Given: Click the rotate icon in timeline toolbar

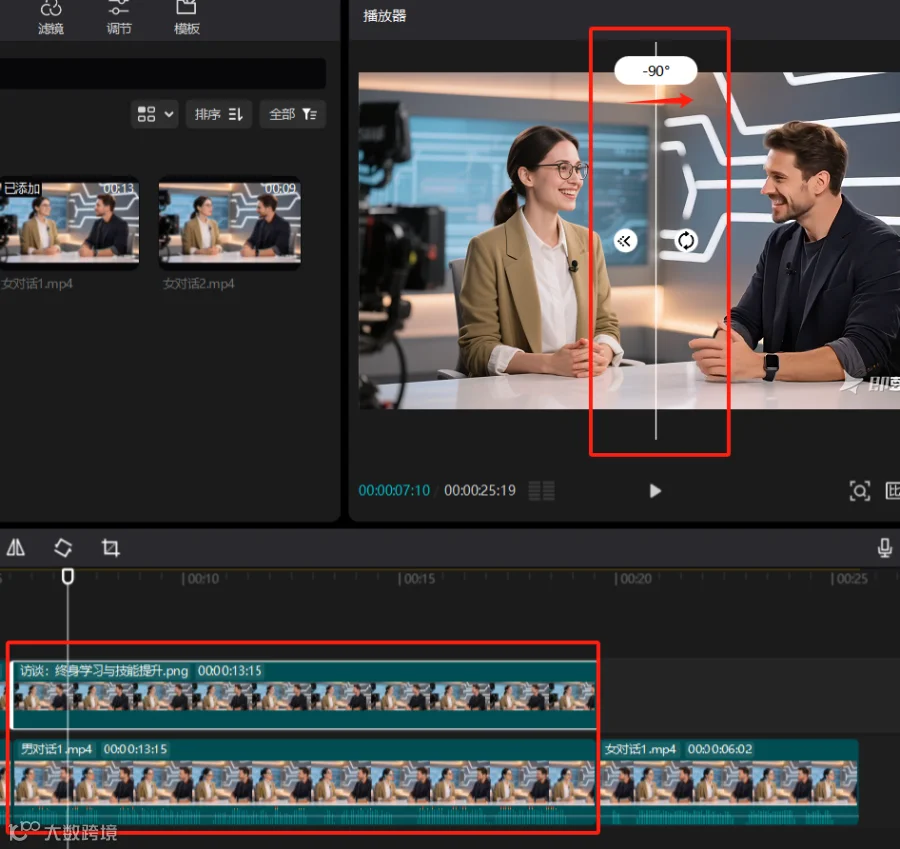Looking at the screenshot, I should coord(63,547).
